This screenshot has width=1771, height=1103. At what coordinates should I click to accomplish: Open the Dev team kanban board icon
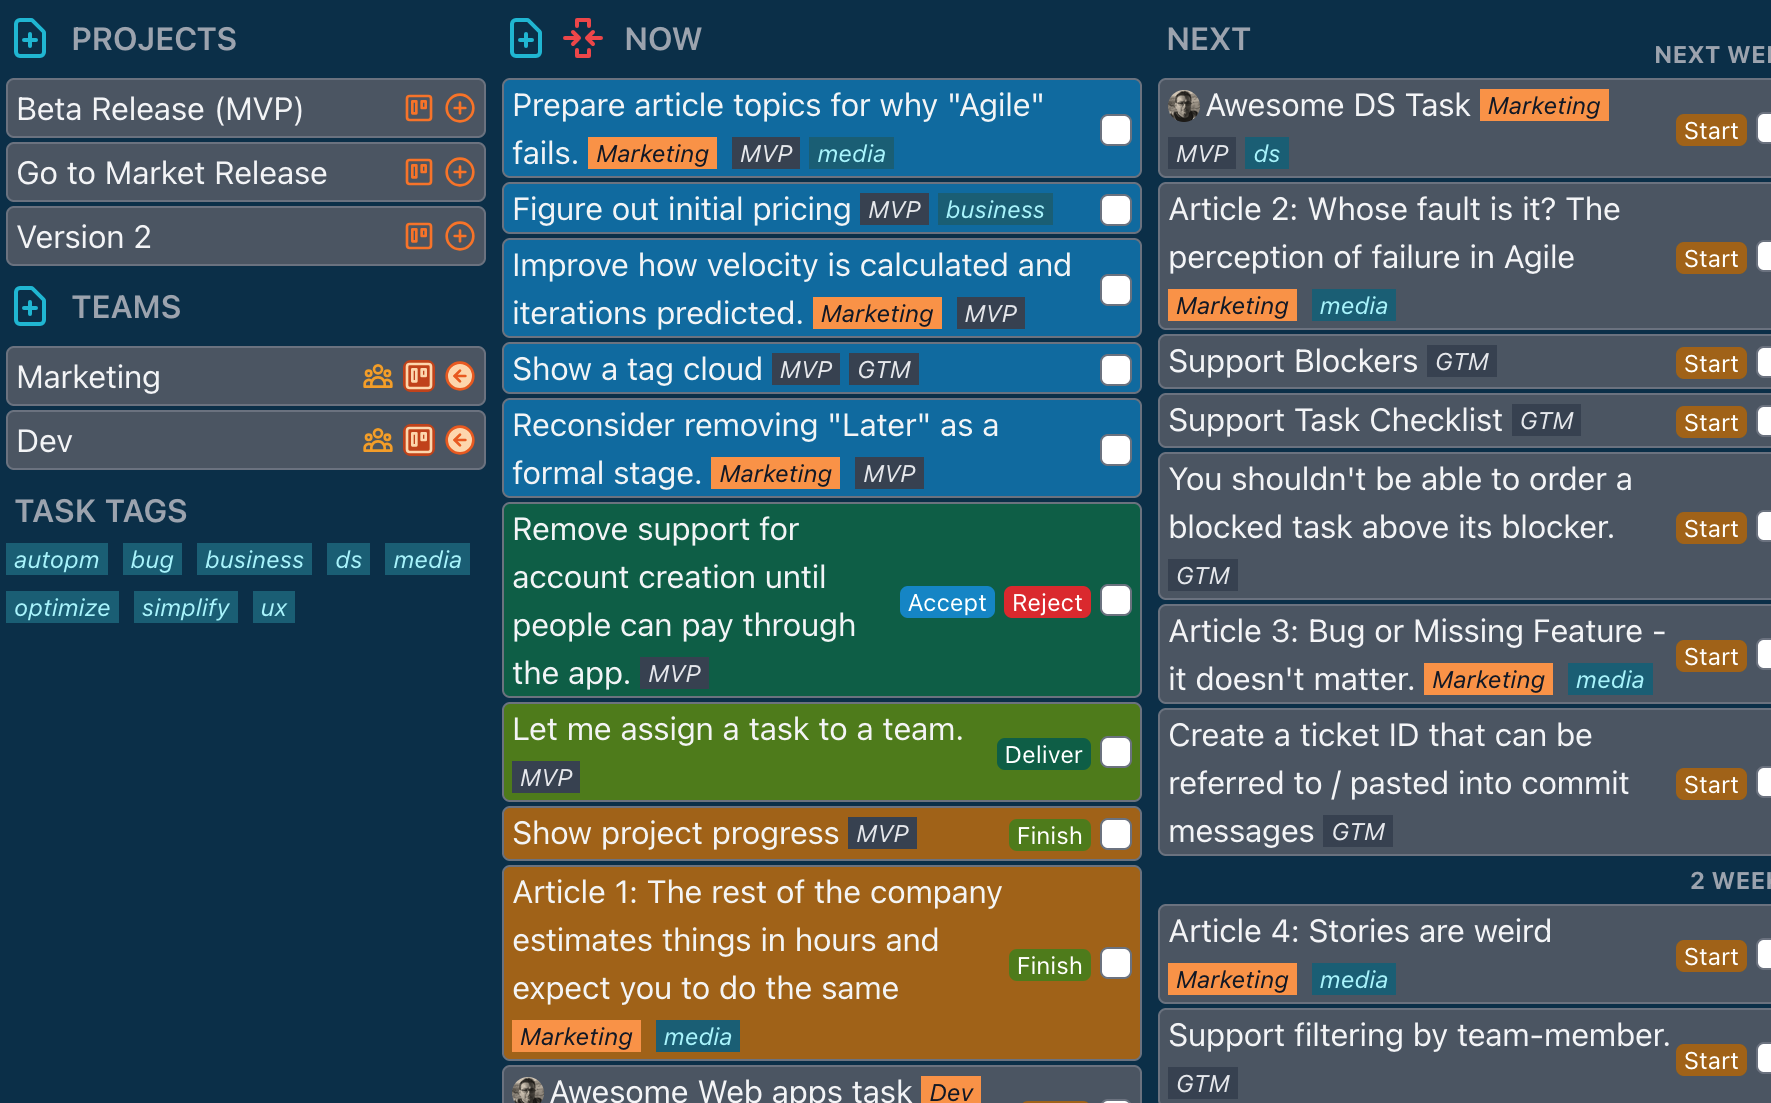click(419, 440)
